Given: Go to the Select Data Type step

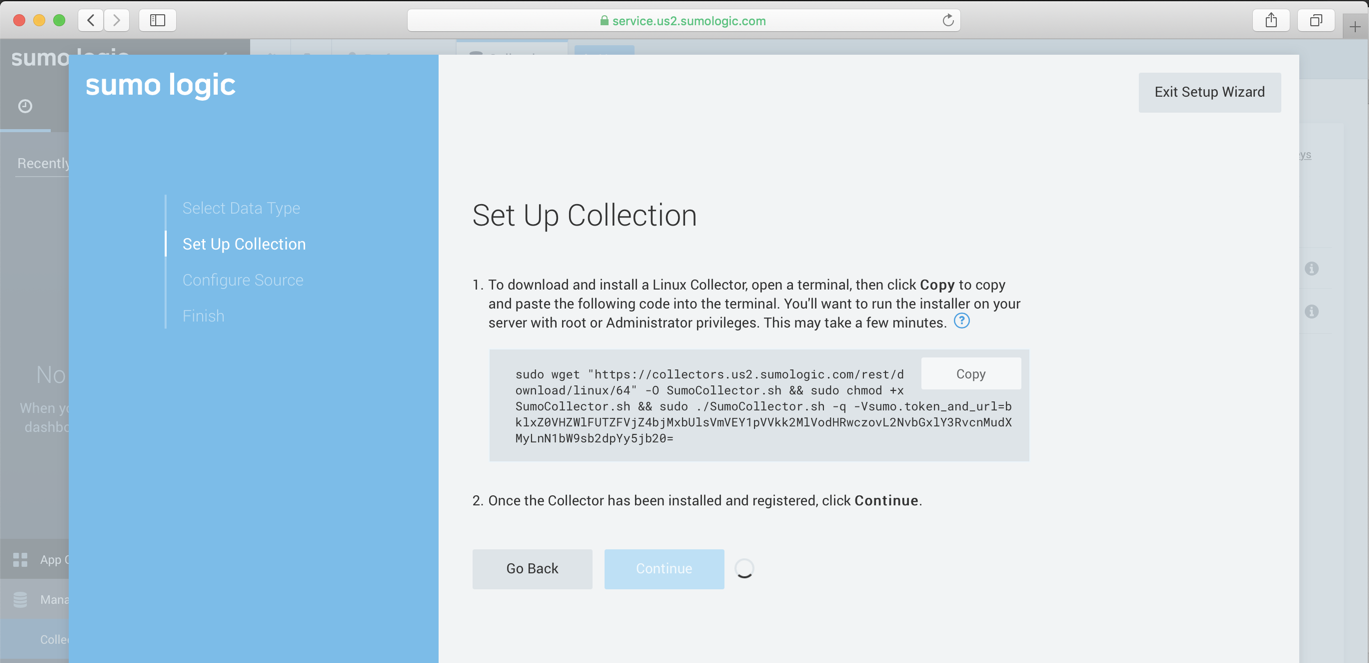Looking at the screenshot, I should tap(241, 208).
